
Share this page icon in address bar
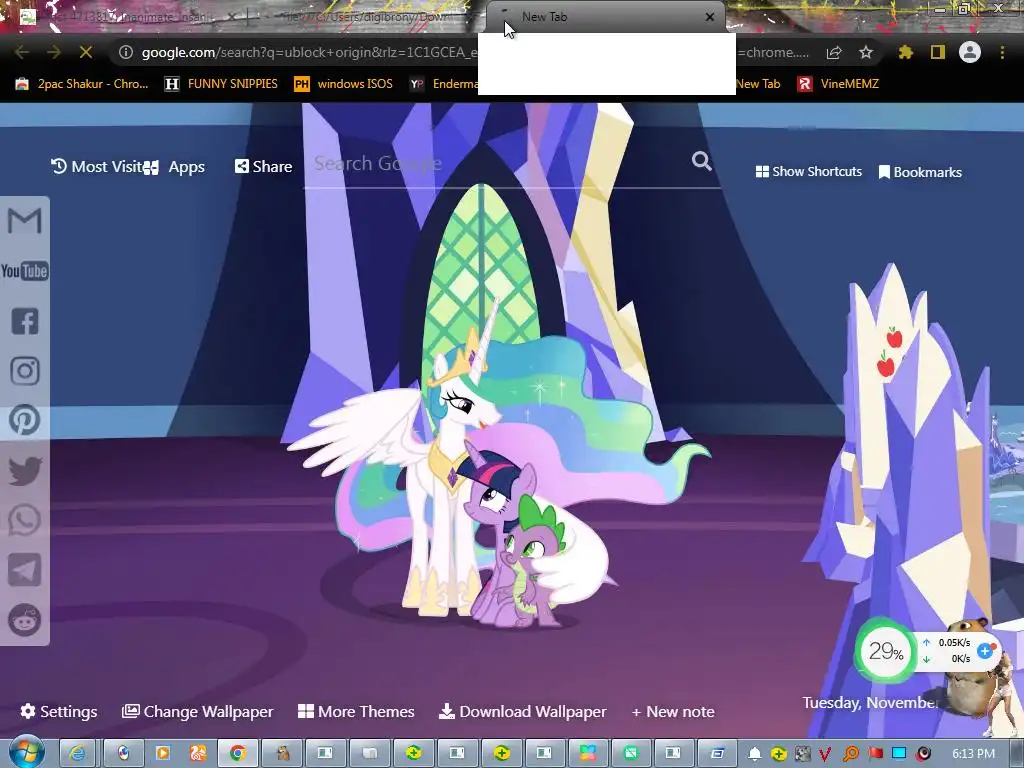[834, 52]
